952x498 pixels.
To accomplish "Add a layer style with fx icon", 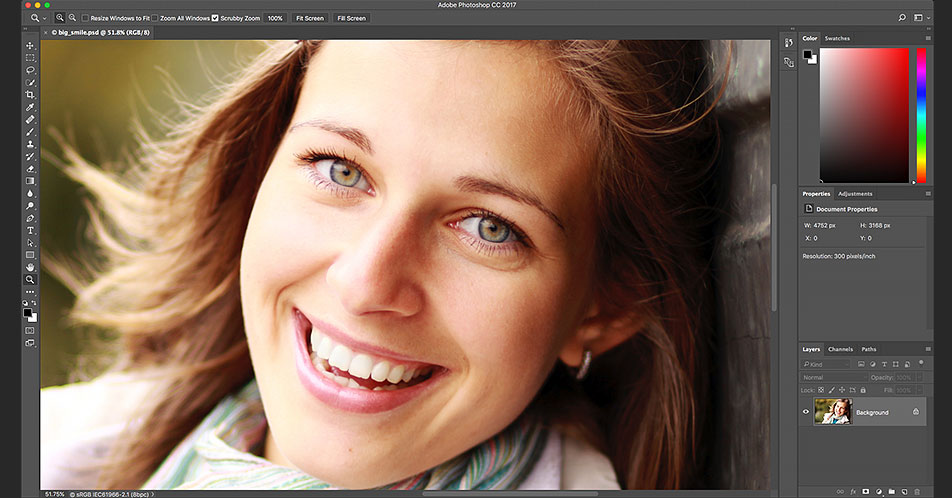I will tap(853, 492).
